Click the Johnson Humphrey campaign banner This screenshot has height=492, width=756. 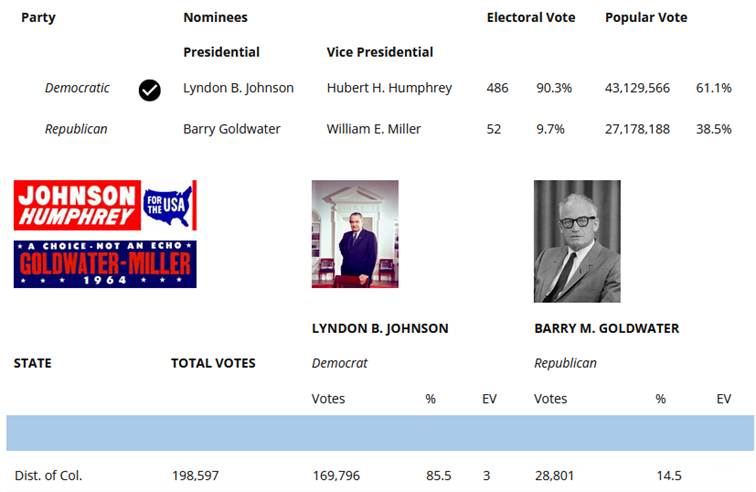(x=105, y=205)
